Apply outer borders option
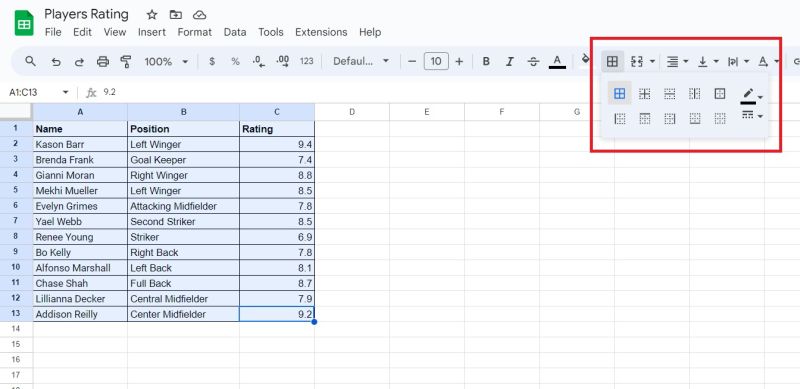 pos(720,93)
